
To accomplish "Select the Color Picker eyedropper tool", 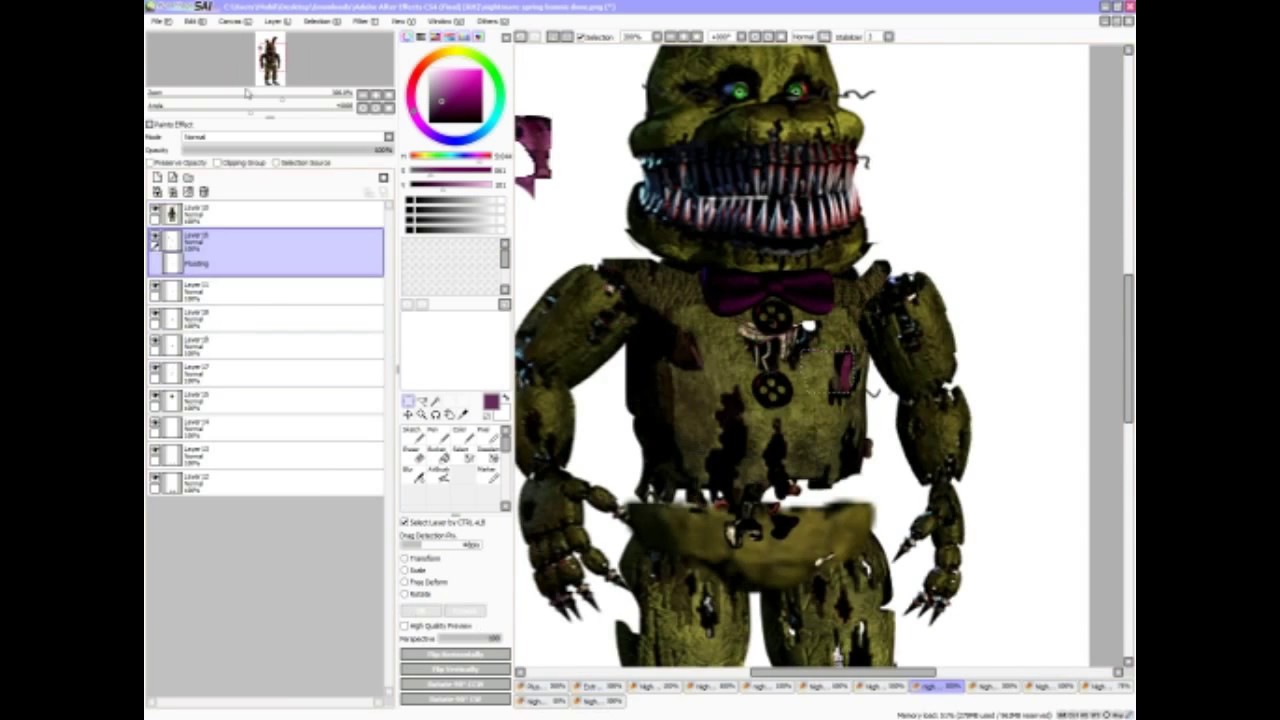I will pyautogui.click(x=463, y=414).
